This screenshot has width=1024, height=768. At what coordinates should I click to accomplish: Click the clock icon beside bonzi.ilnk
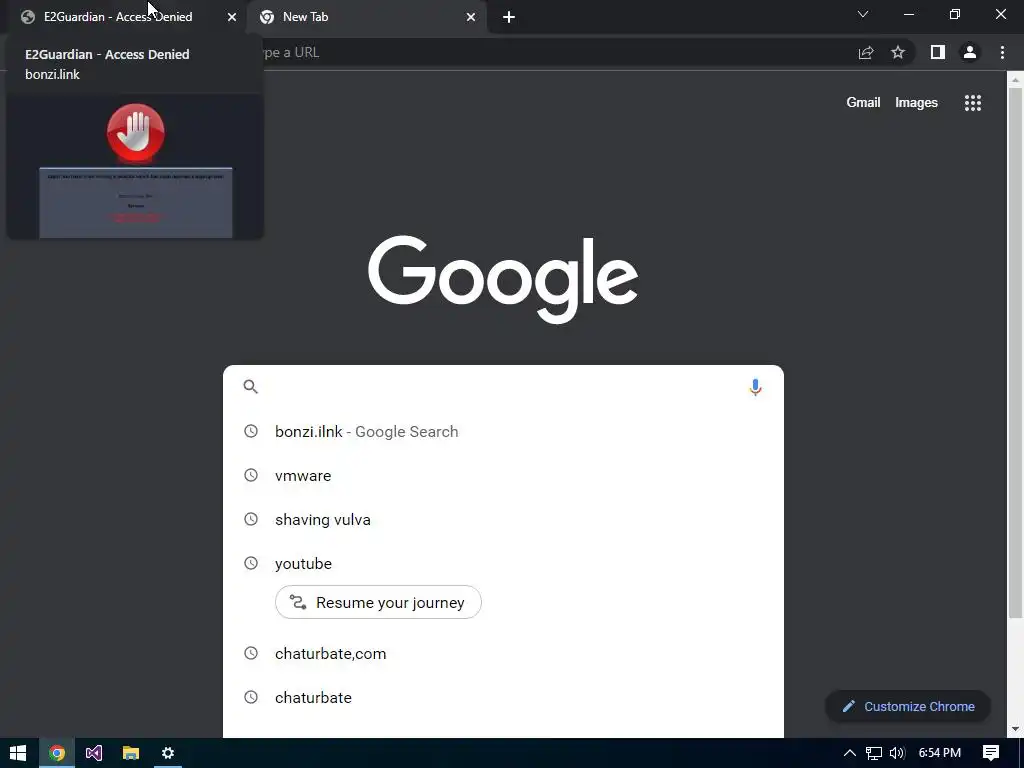point(251,431)
